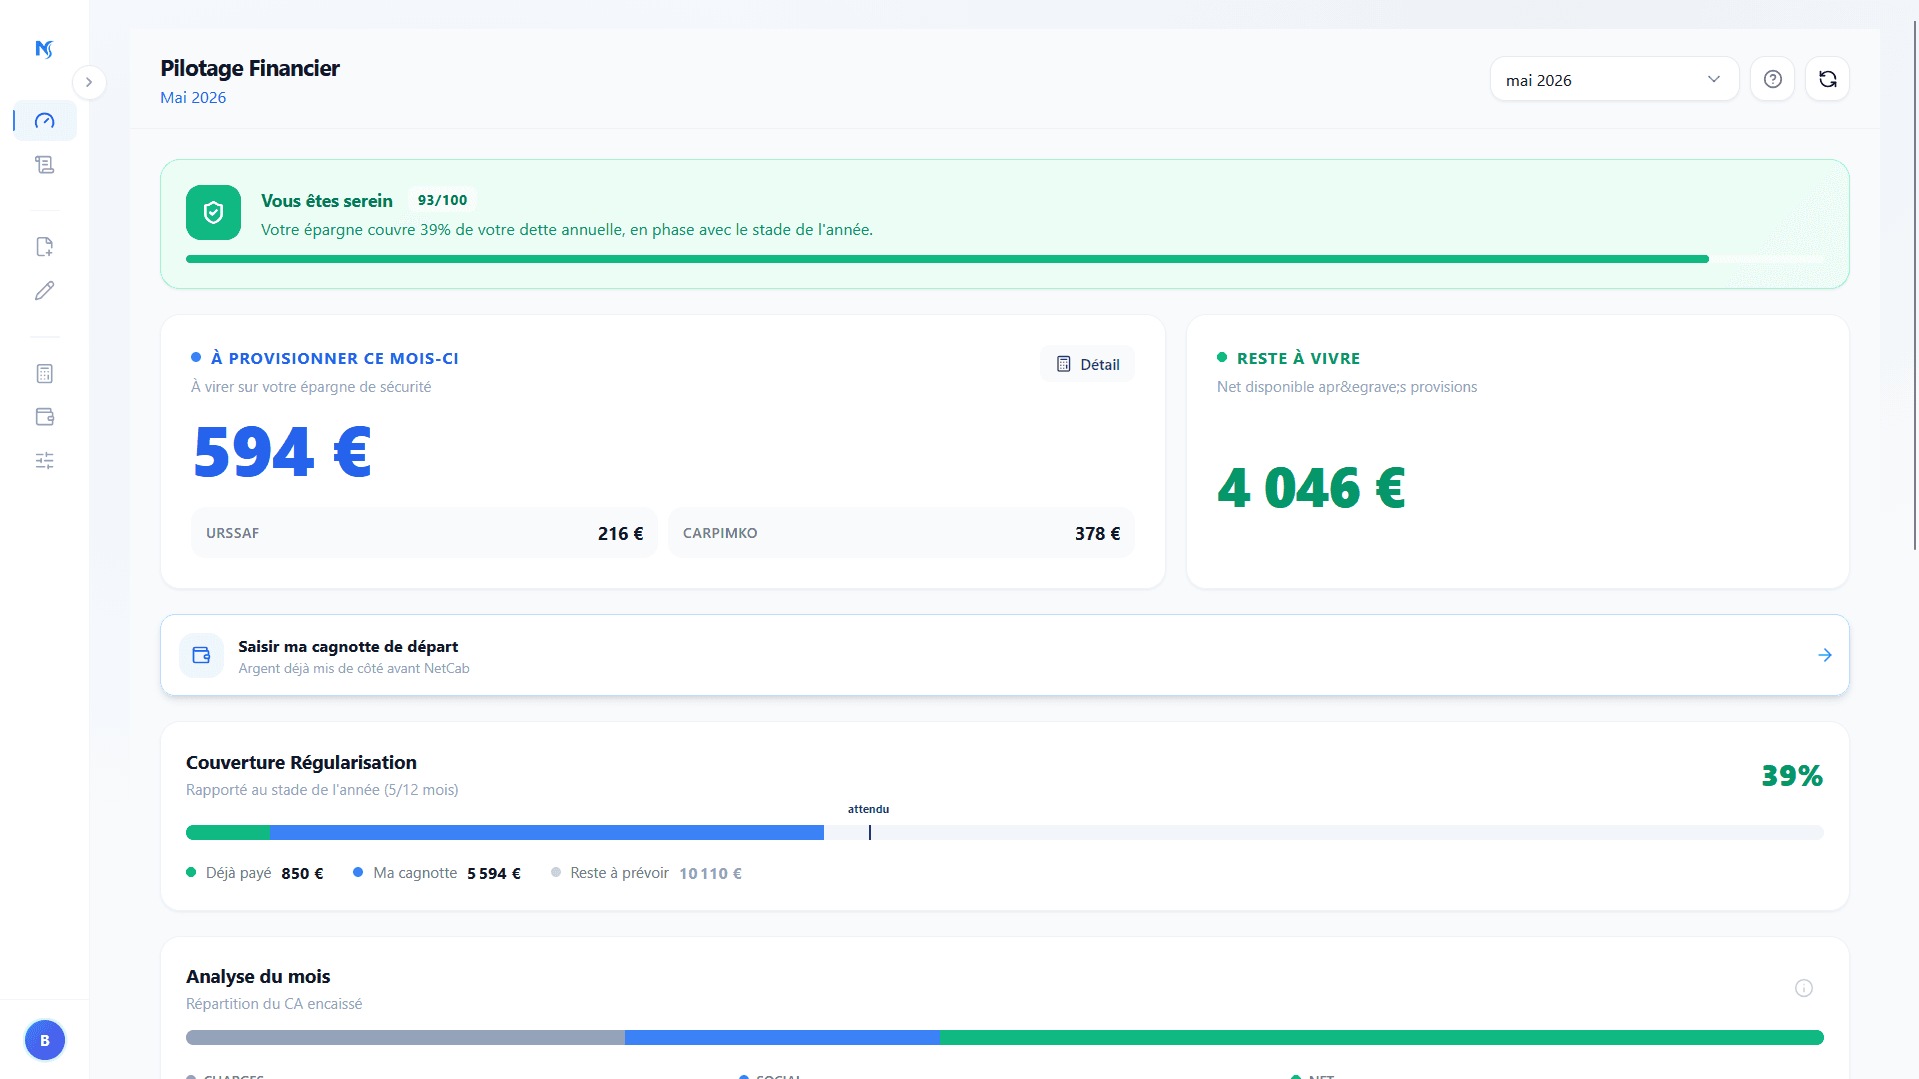Open Saisir ma cagnotte de départ card

click(1005, 655)
